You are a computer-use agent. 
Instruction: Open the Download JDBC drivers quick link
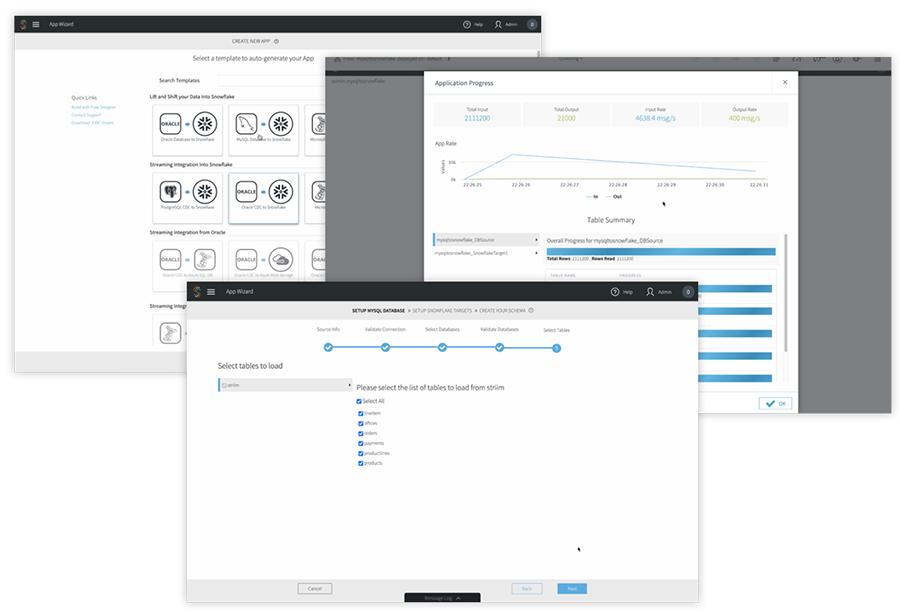pyautogui.click(x=92, y=123)
